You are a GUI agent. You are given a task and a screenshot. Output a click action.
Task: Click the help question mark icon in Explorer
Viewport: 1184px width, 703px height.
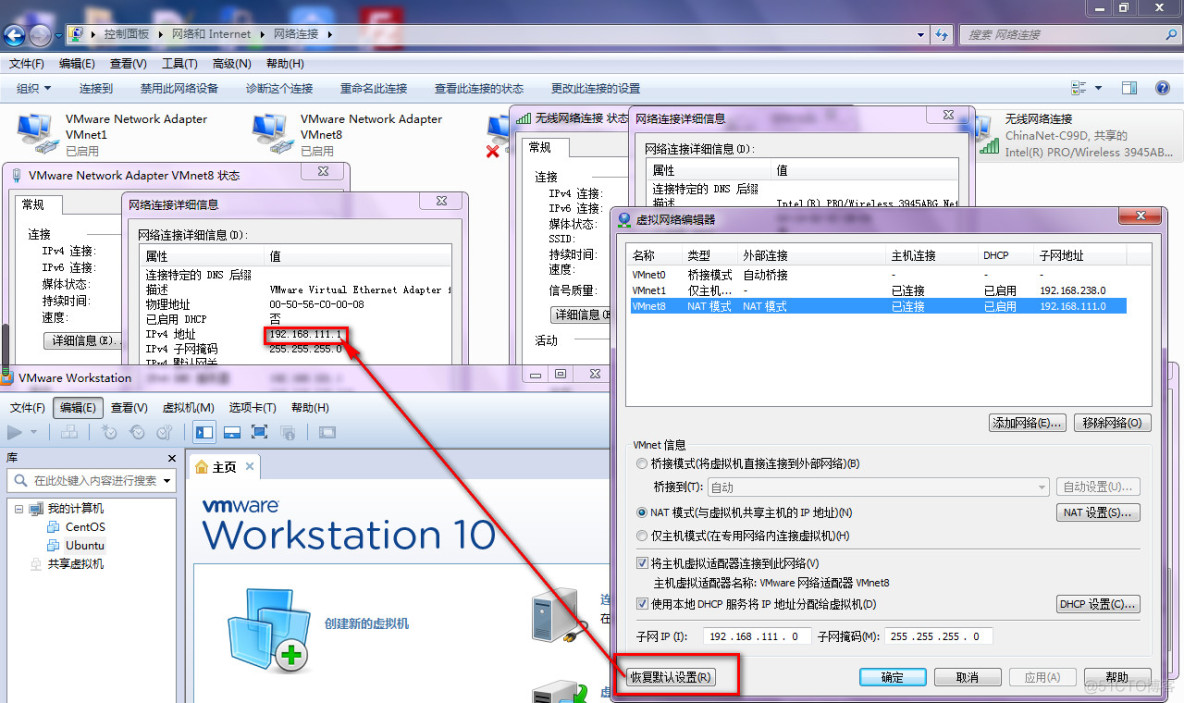tap(1163, 88)
